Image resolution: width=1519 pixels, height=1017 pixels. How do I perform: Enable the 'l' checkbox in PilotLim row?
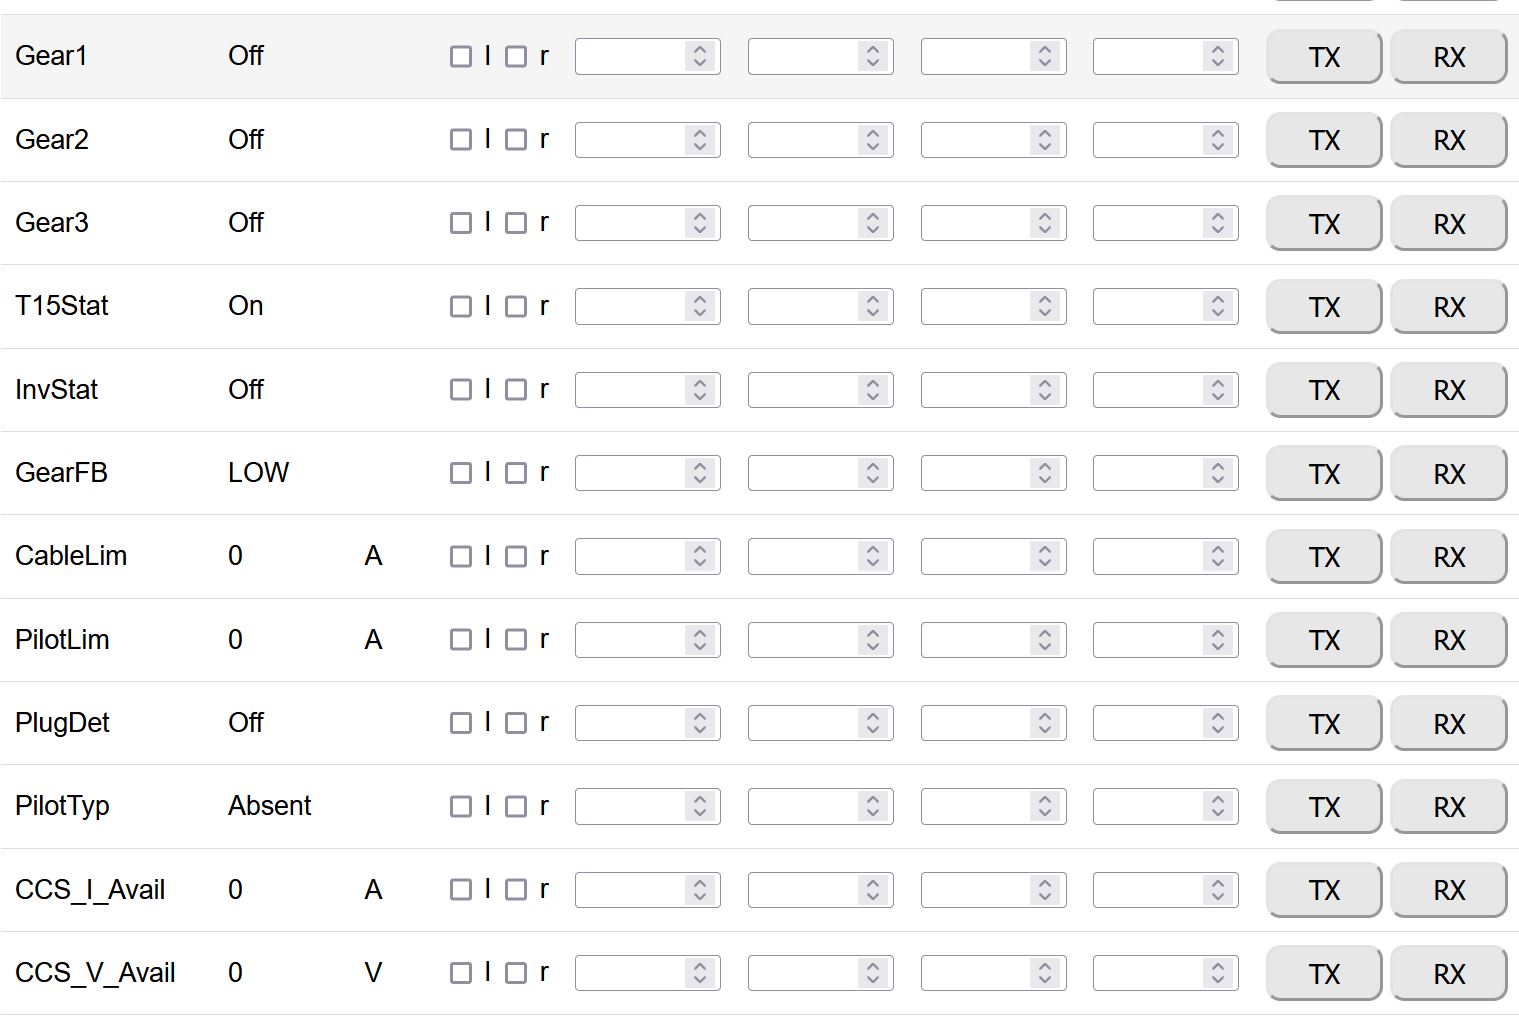pos(461,640)
